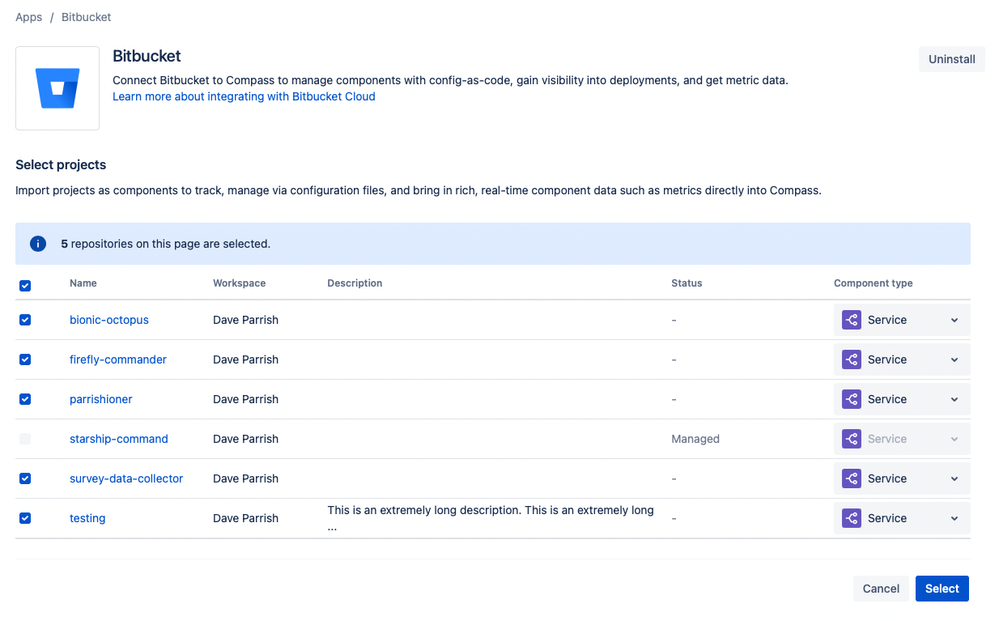Click the Bitbucket app title heading
The height and width of the screenshot is (621, 999).
tap(147, 56)
